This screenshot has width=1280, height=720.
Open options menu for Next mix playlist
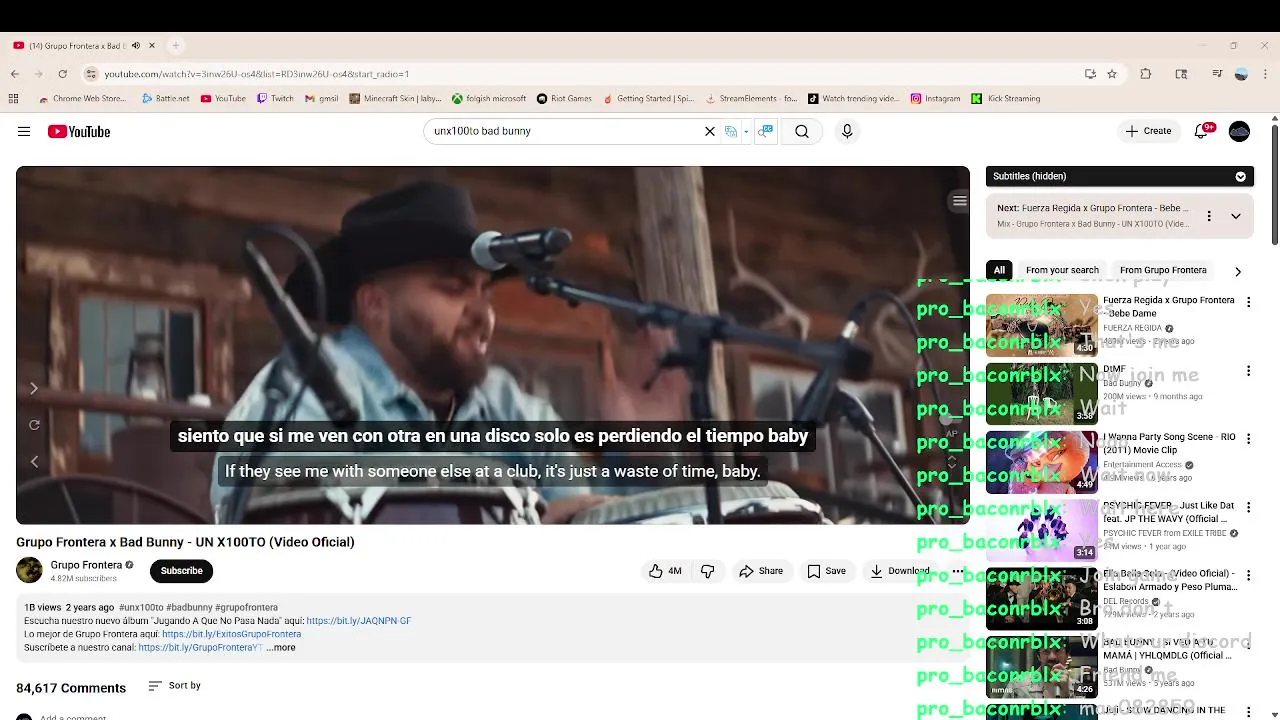pyautogui.click(x=1209, y=216)
